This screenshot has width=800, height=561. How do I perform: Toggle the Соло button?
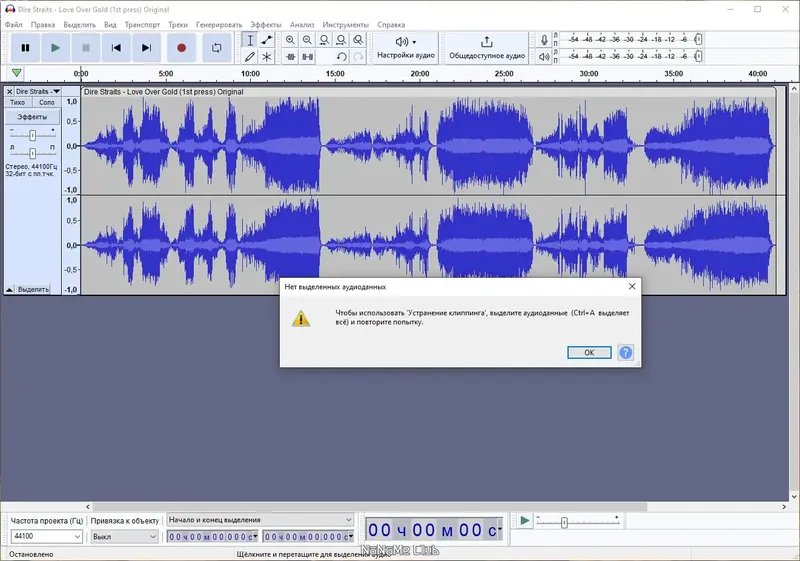(x=46, y=102)
